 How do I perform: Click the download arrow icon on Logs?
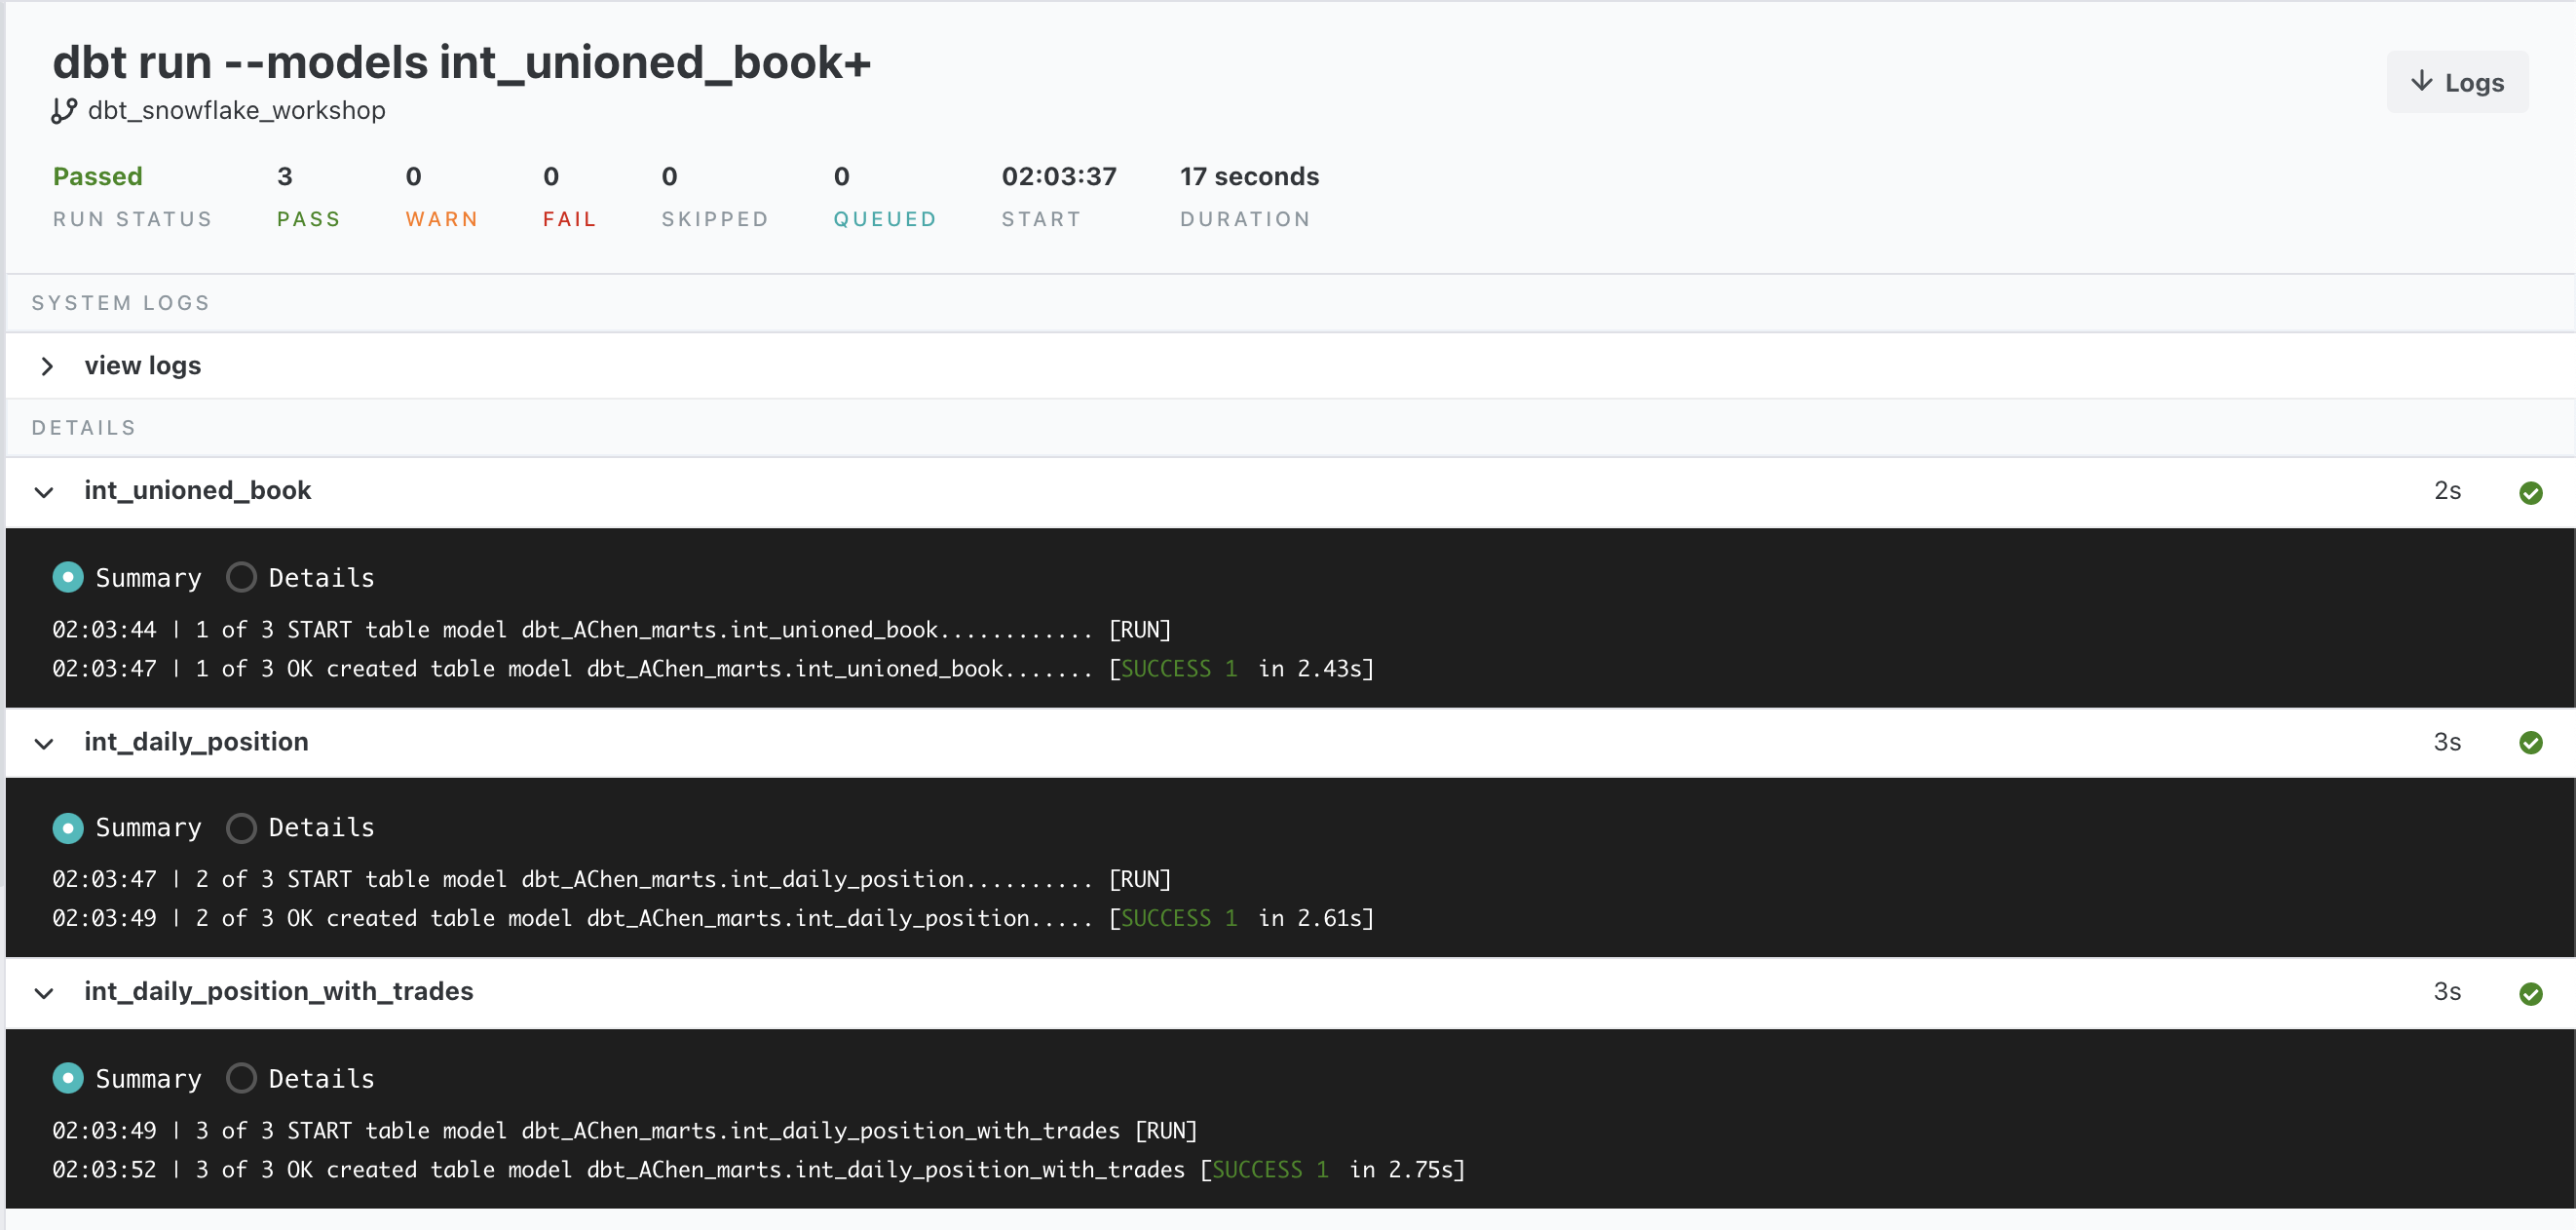[2421, 81]
